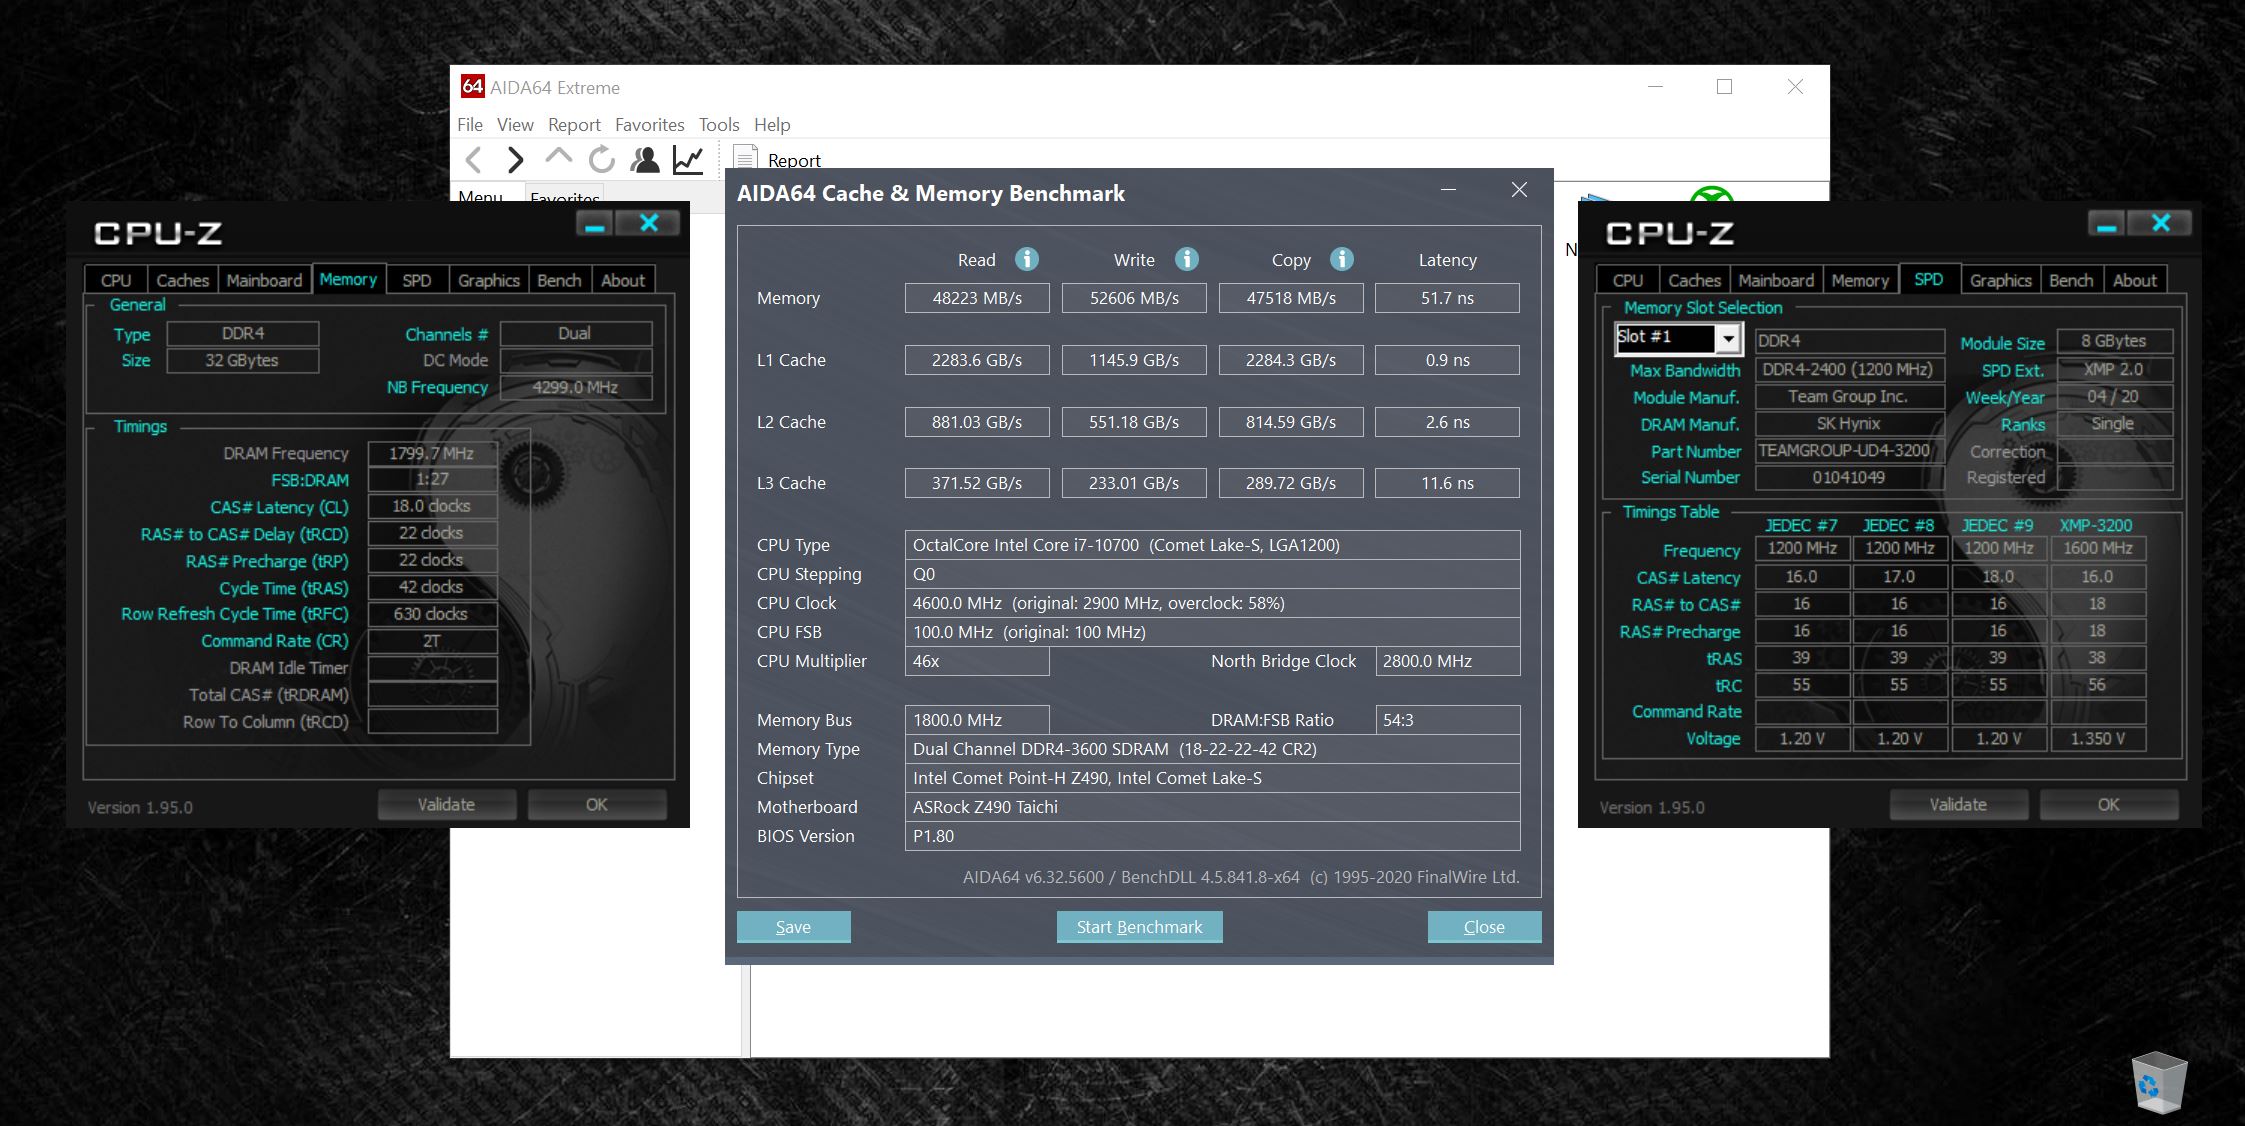The image size is (2245, 1126).
Task: Switch to Memory tab in right CPU-Z
Action: click(1860, 280)
